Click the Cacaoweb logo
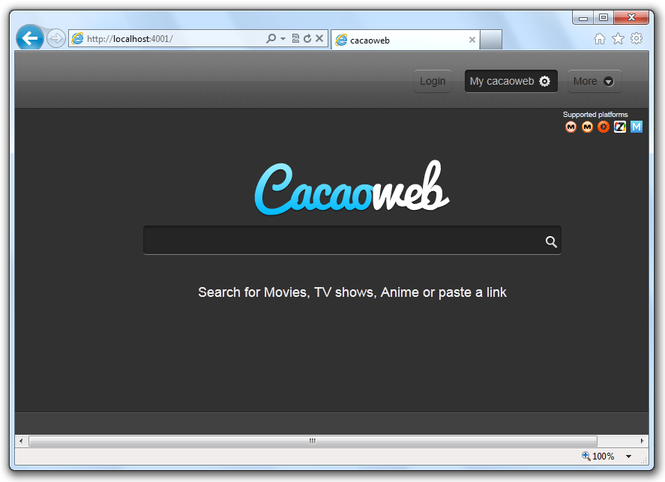Viewport: 665px width, 482px height. pyautogui.click(x=352, y=187)
